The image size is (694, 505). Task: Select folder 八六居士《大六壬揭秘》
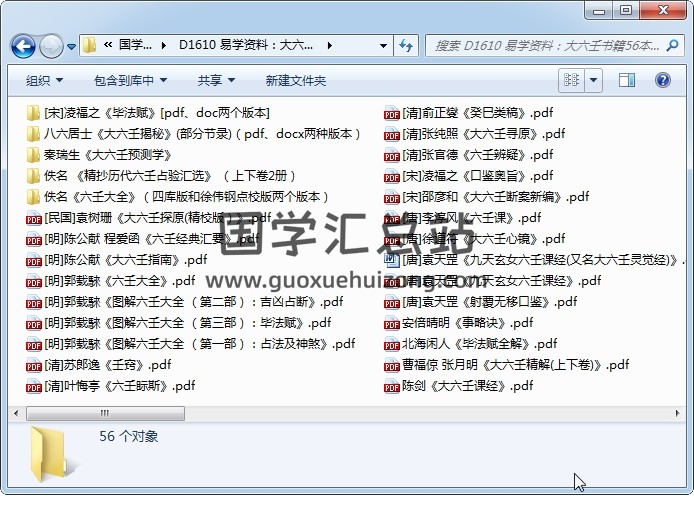click(193, 134)
